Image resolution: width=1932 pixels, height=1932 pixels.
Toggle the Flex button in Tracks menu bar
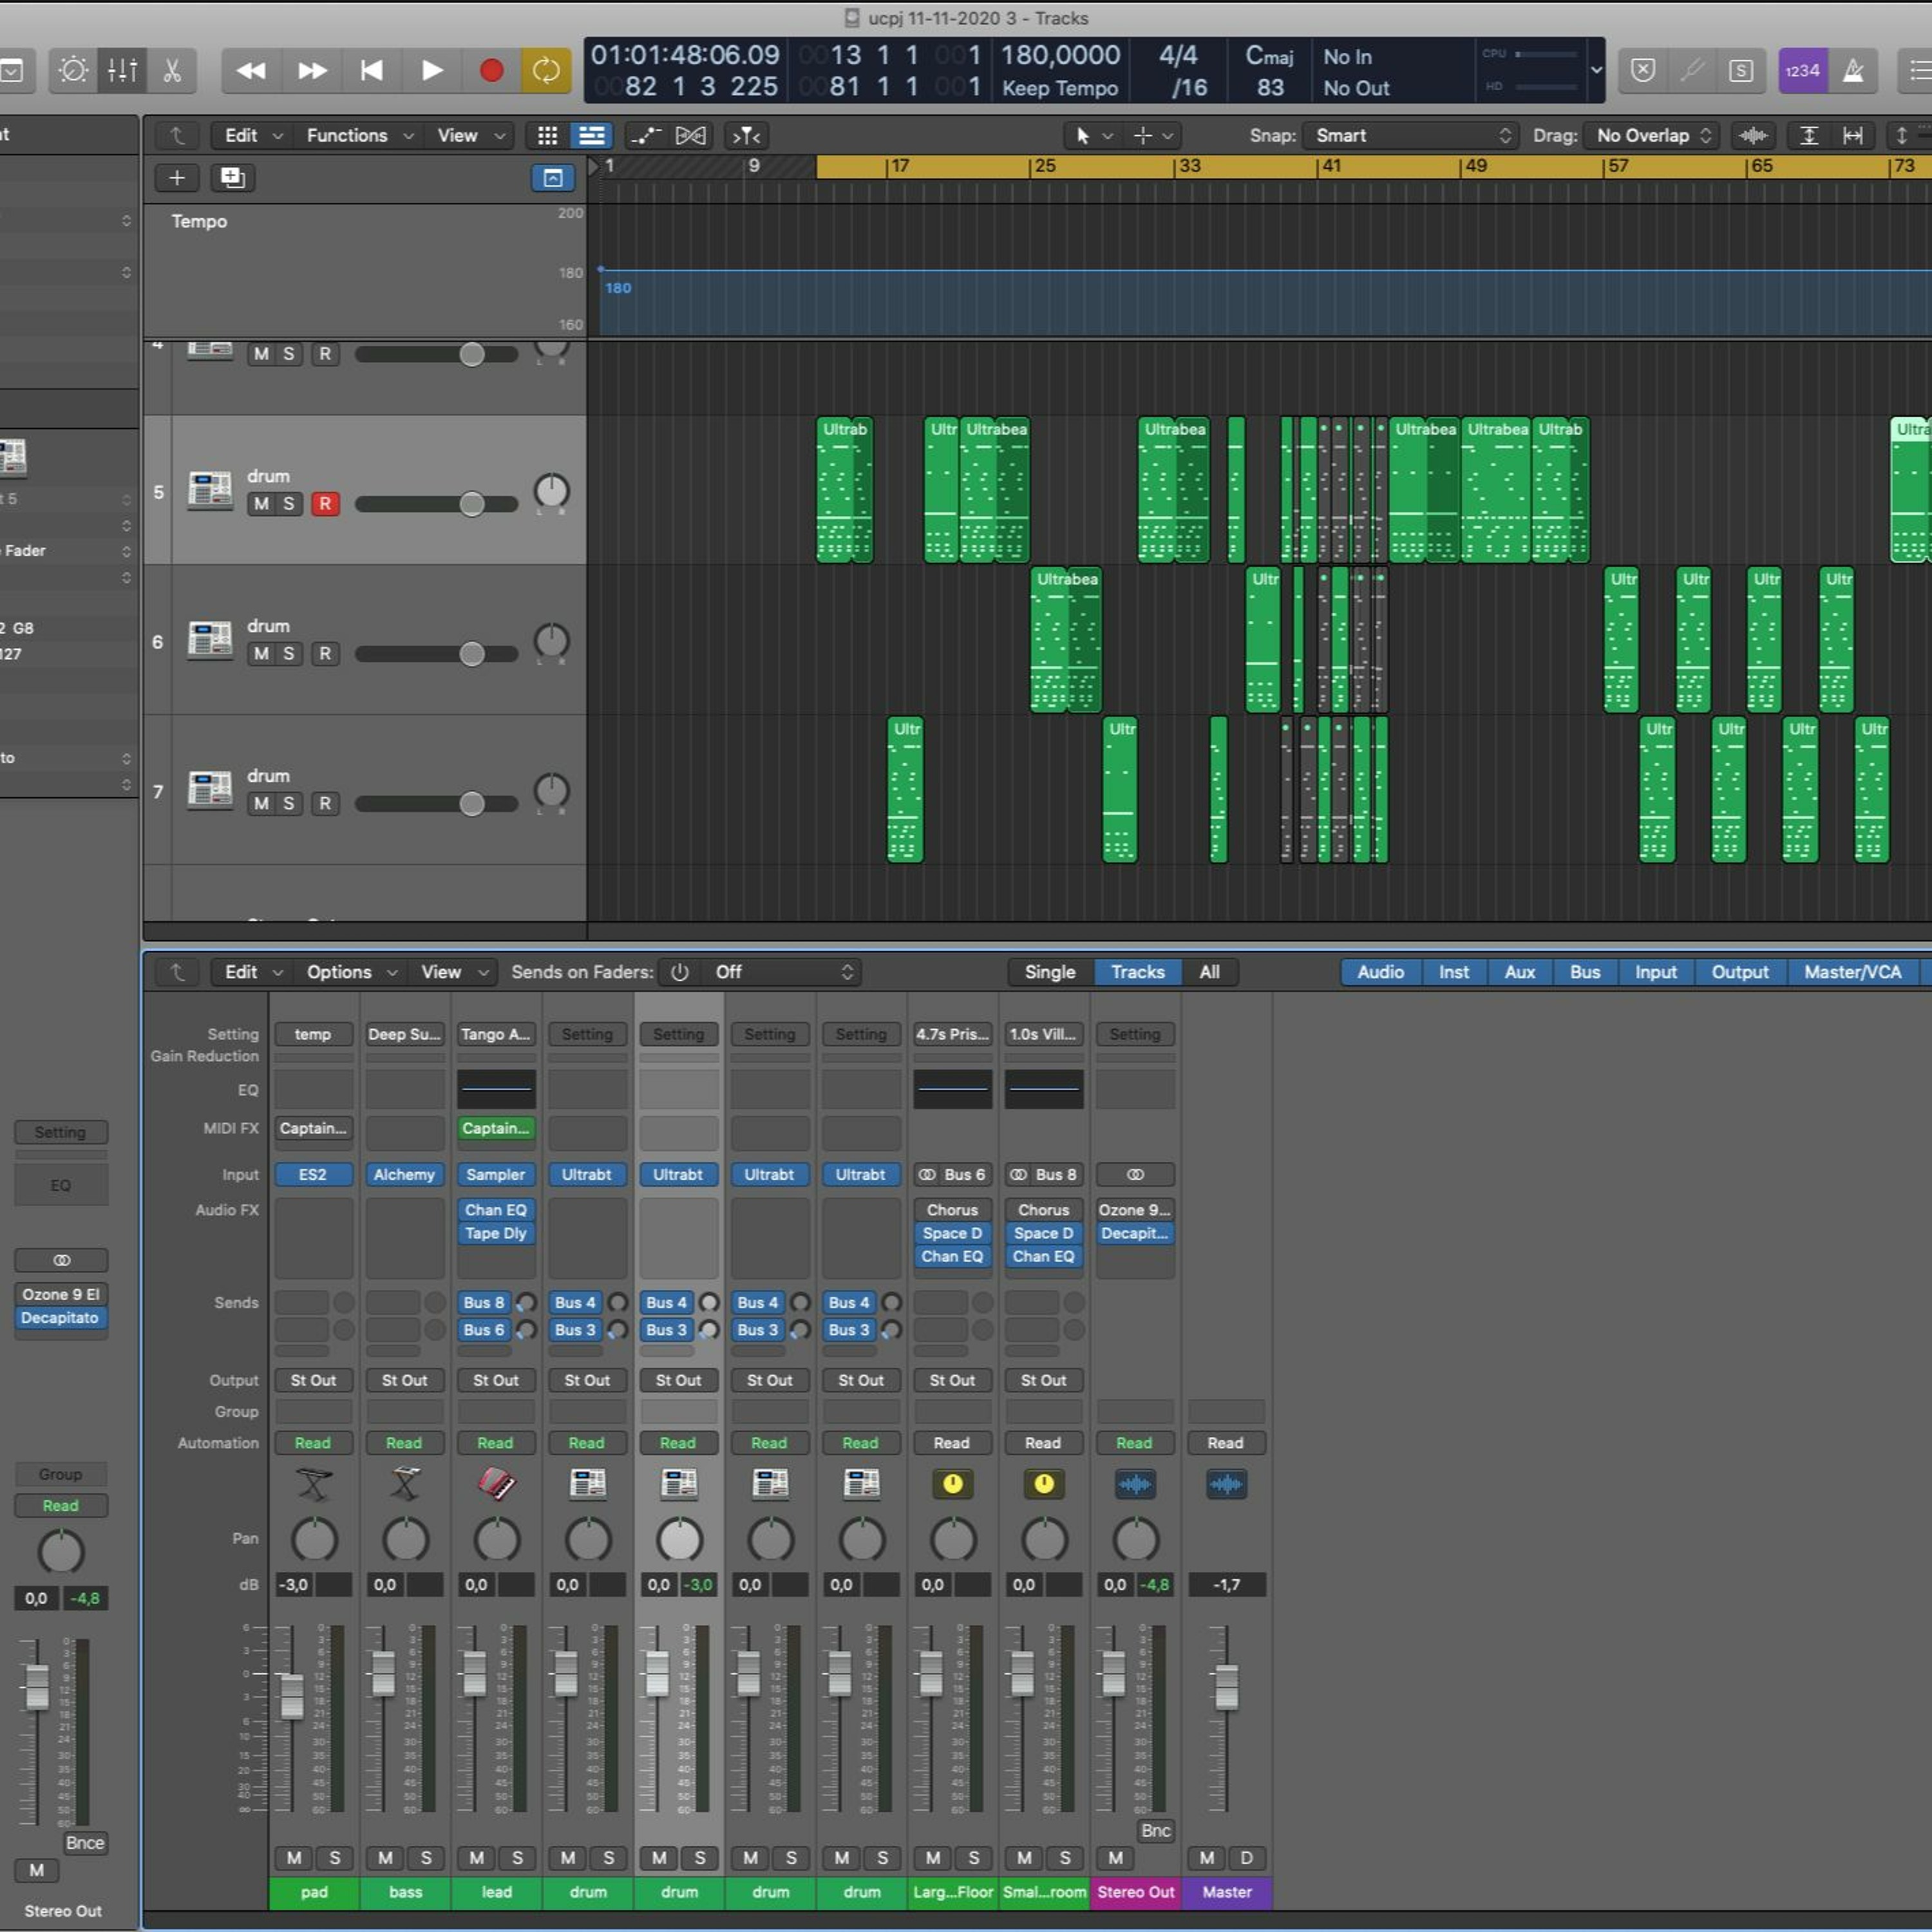tap(690, 135)
